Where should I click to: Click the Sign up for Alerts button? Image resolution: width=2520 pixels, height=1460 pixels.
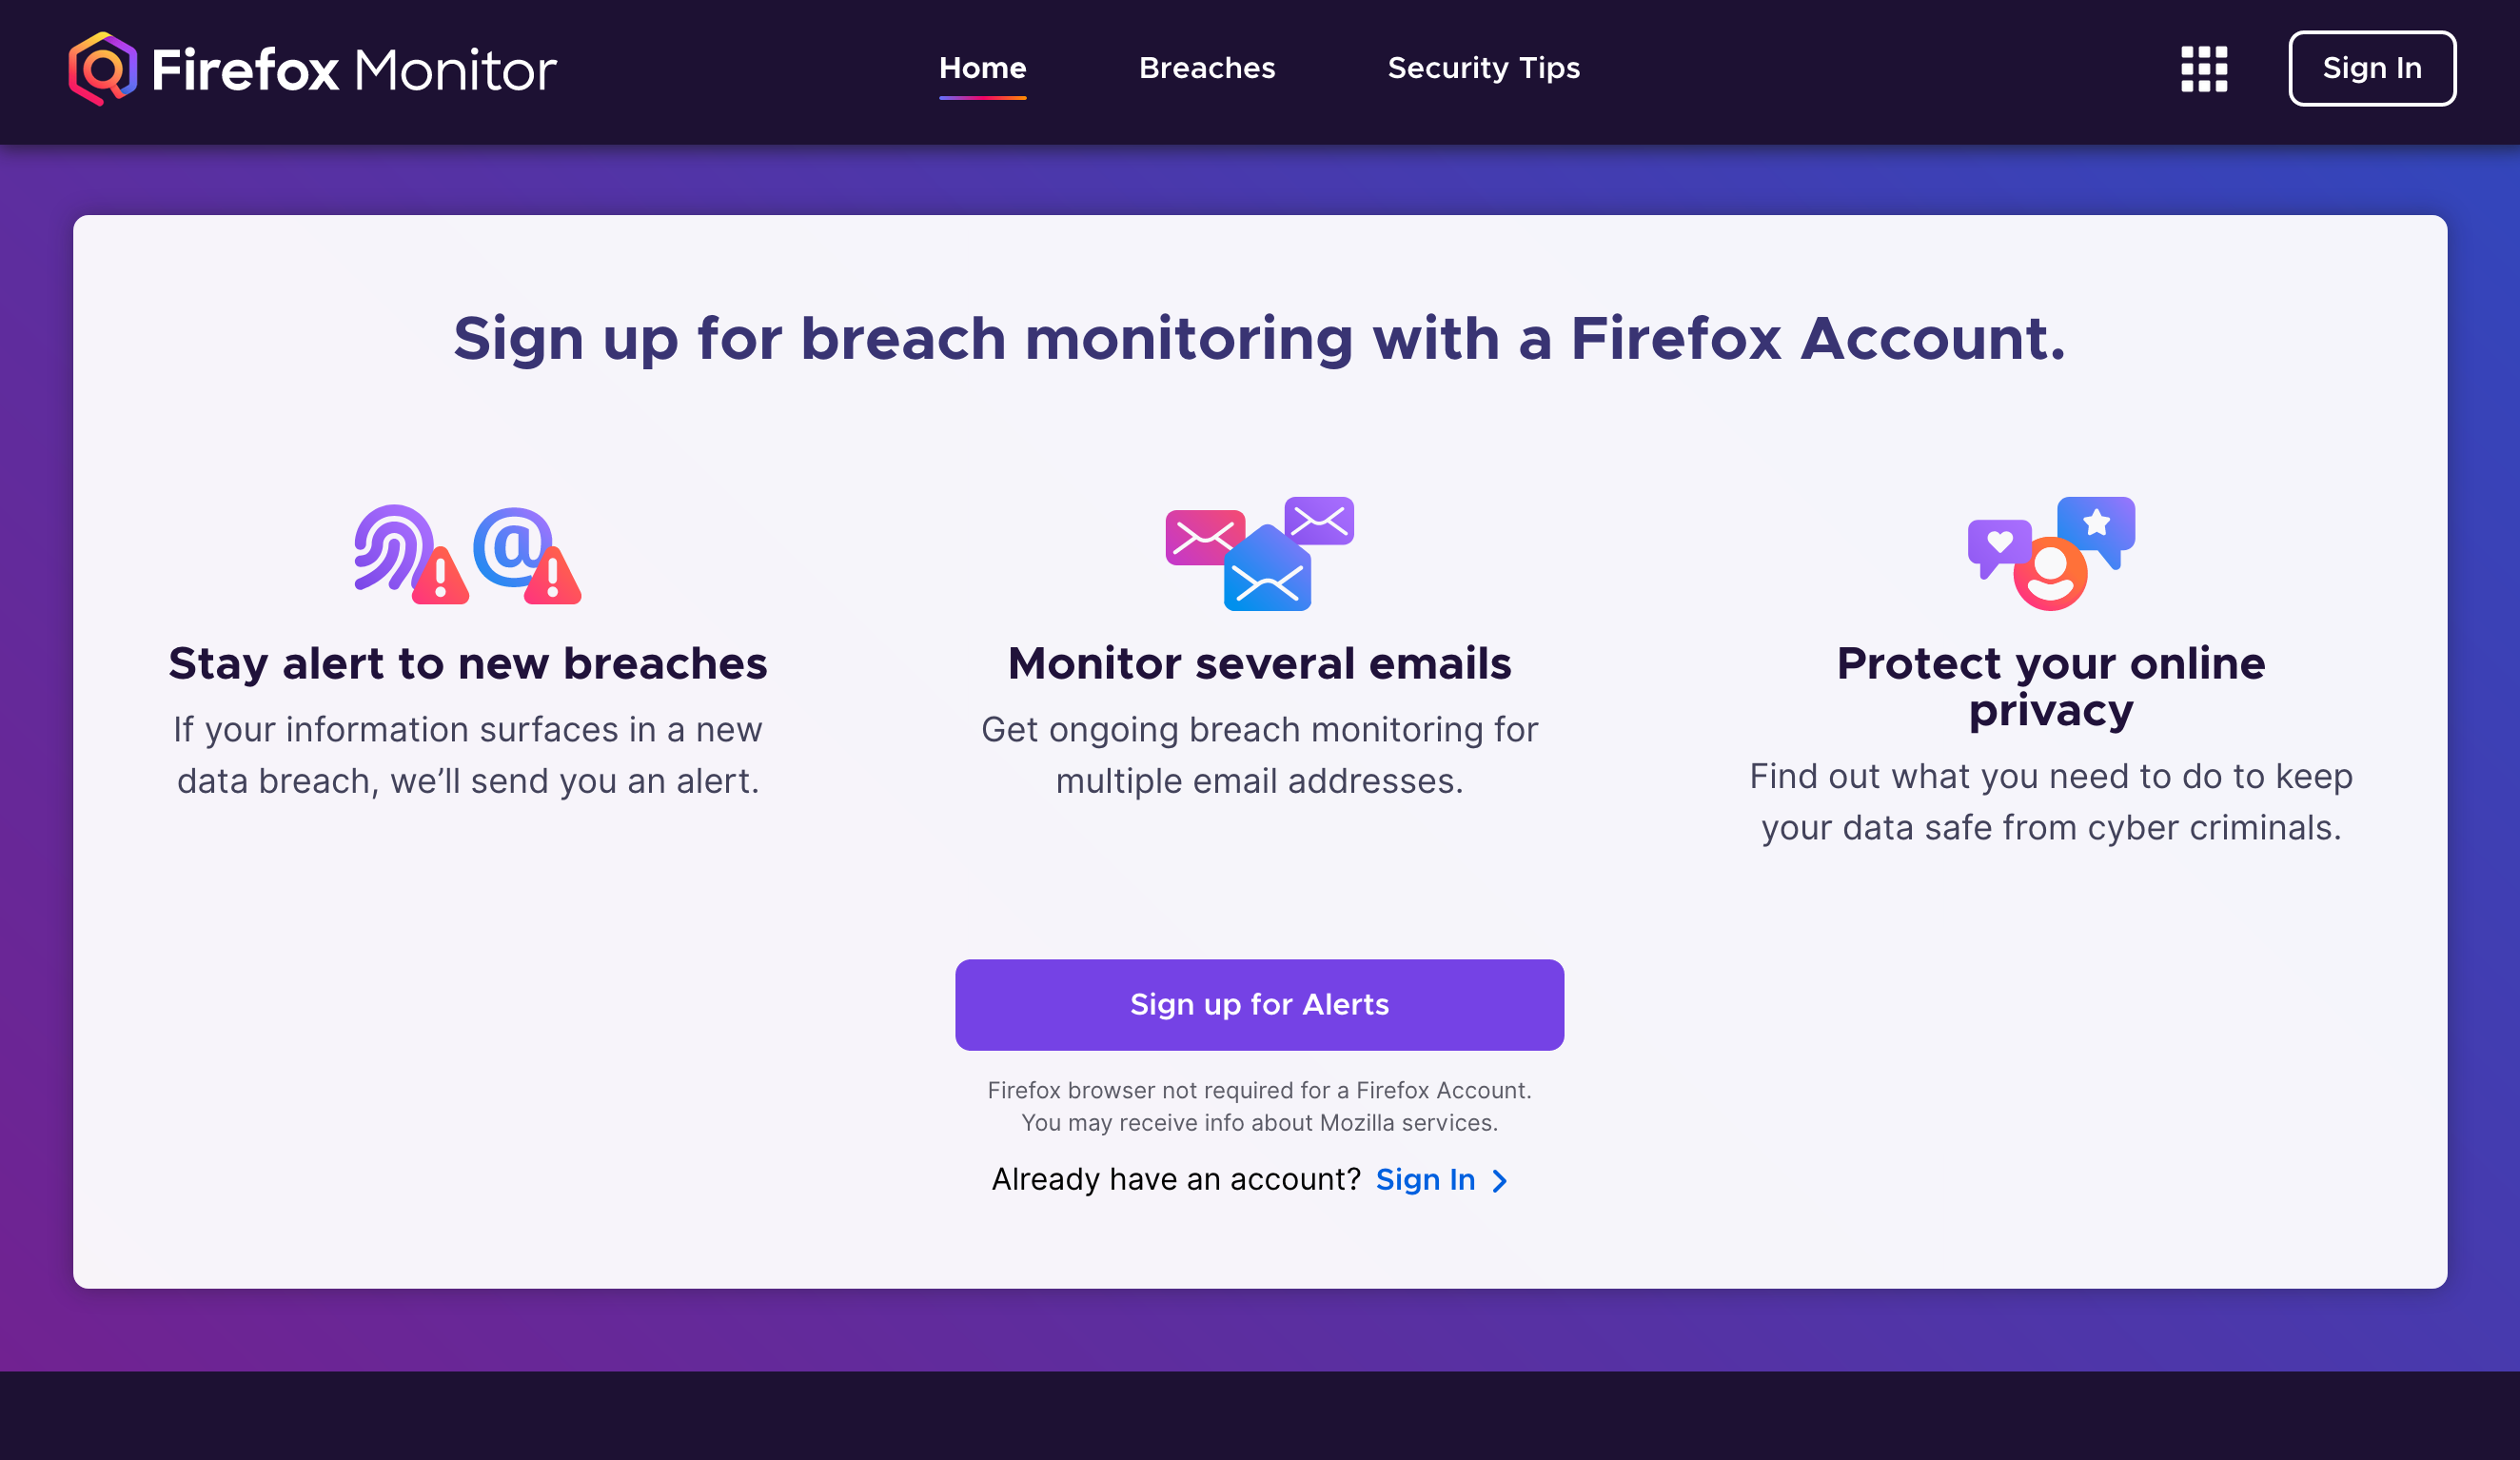coord(1259,1005)
